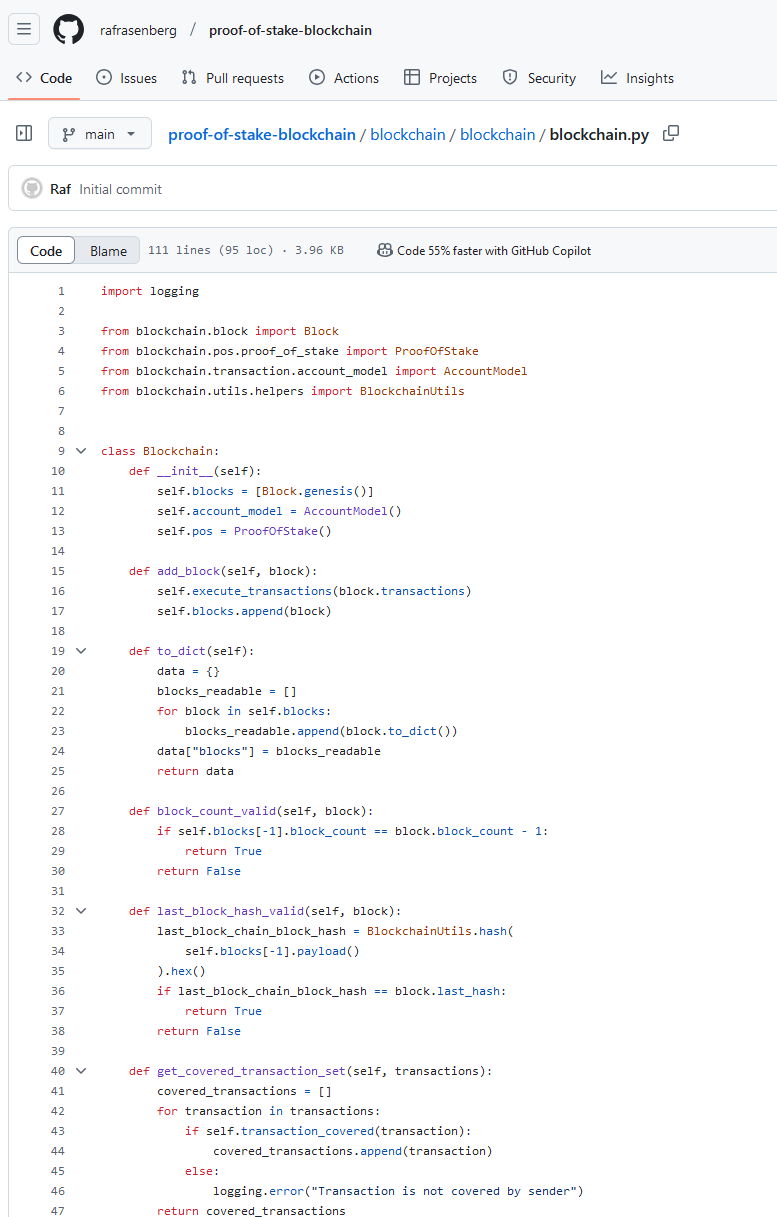Open the Issues tab
777x1217 pixels.
tap(126, 78)
